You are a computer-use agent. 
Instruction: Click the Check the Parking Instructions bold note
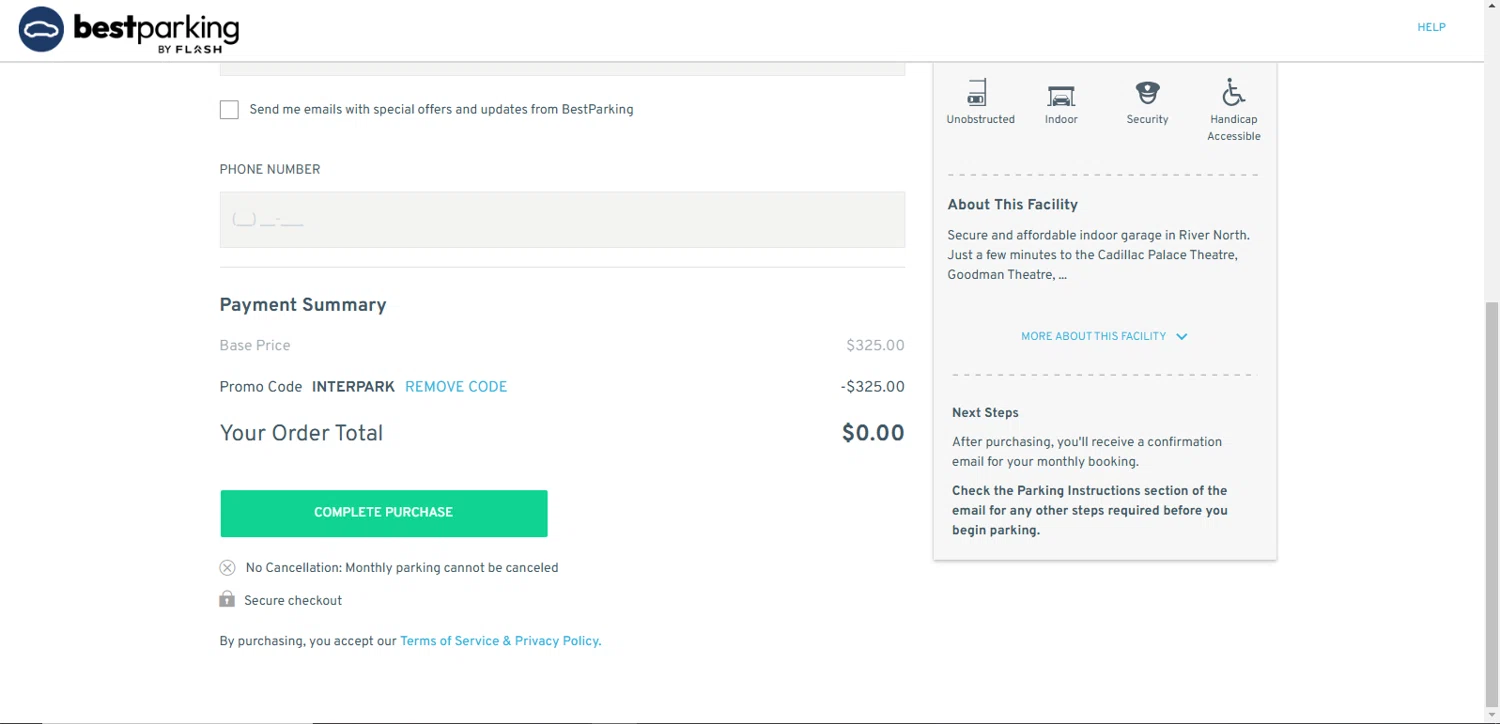tap(1090, 510)
